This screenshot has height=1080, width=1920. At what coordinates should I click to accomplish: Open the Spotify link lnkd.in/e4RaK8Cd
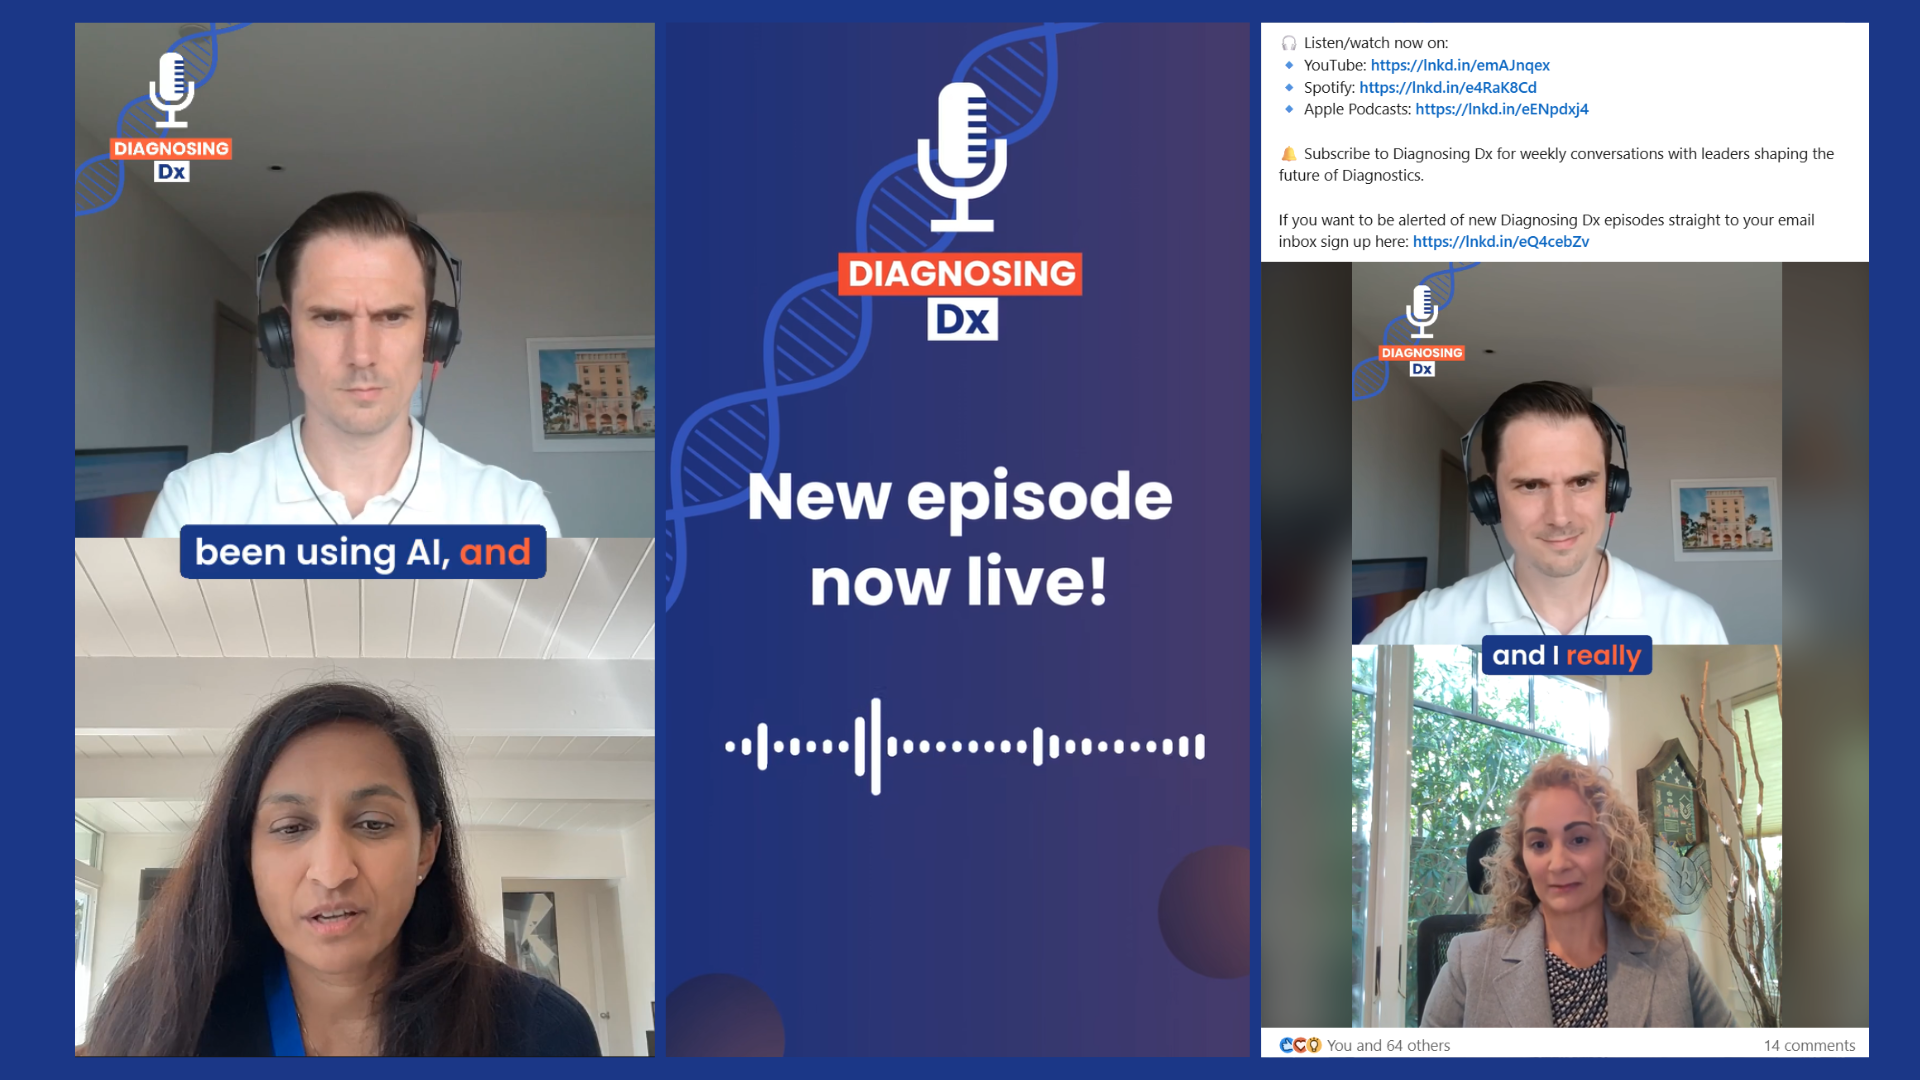click(x=1446, y=87)
